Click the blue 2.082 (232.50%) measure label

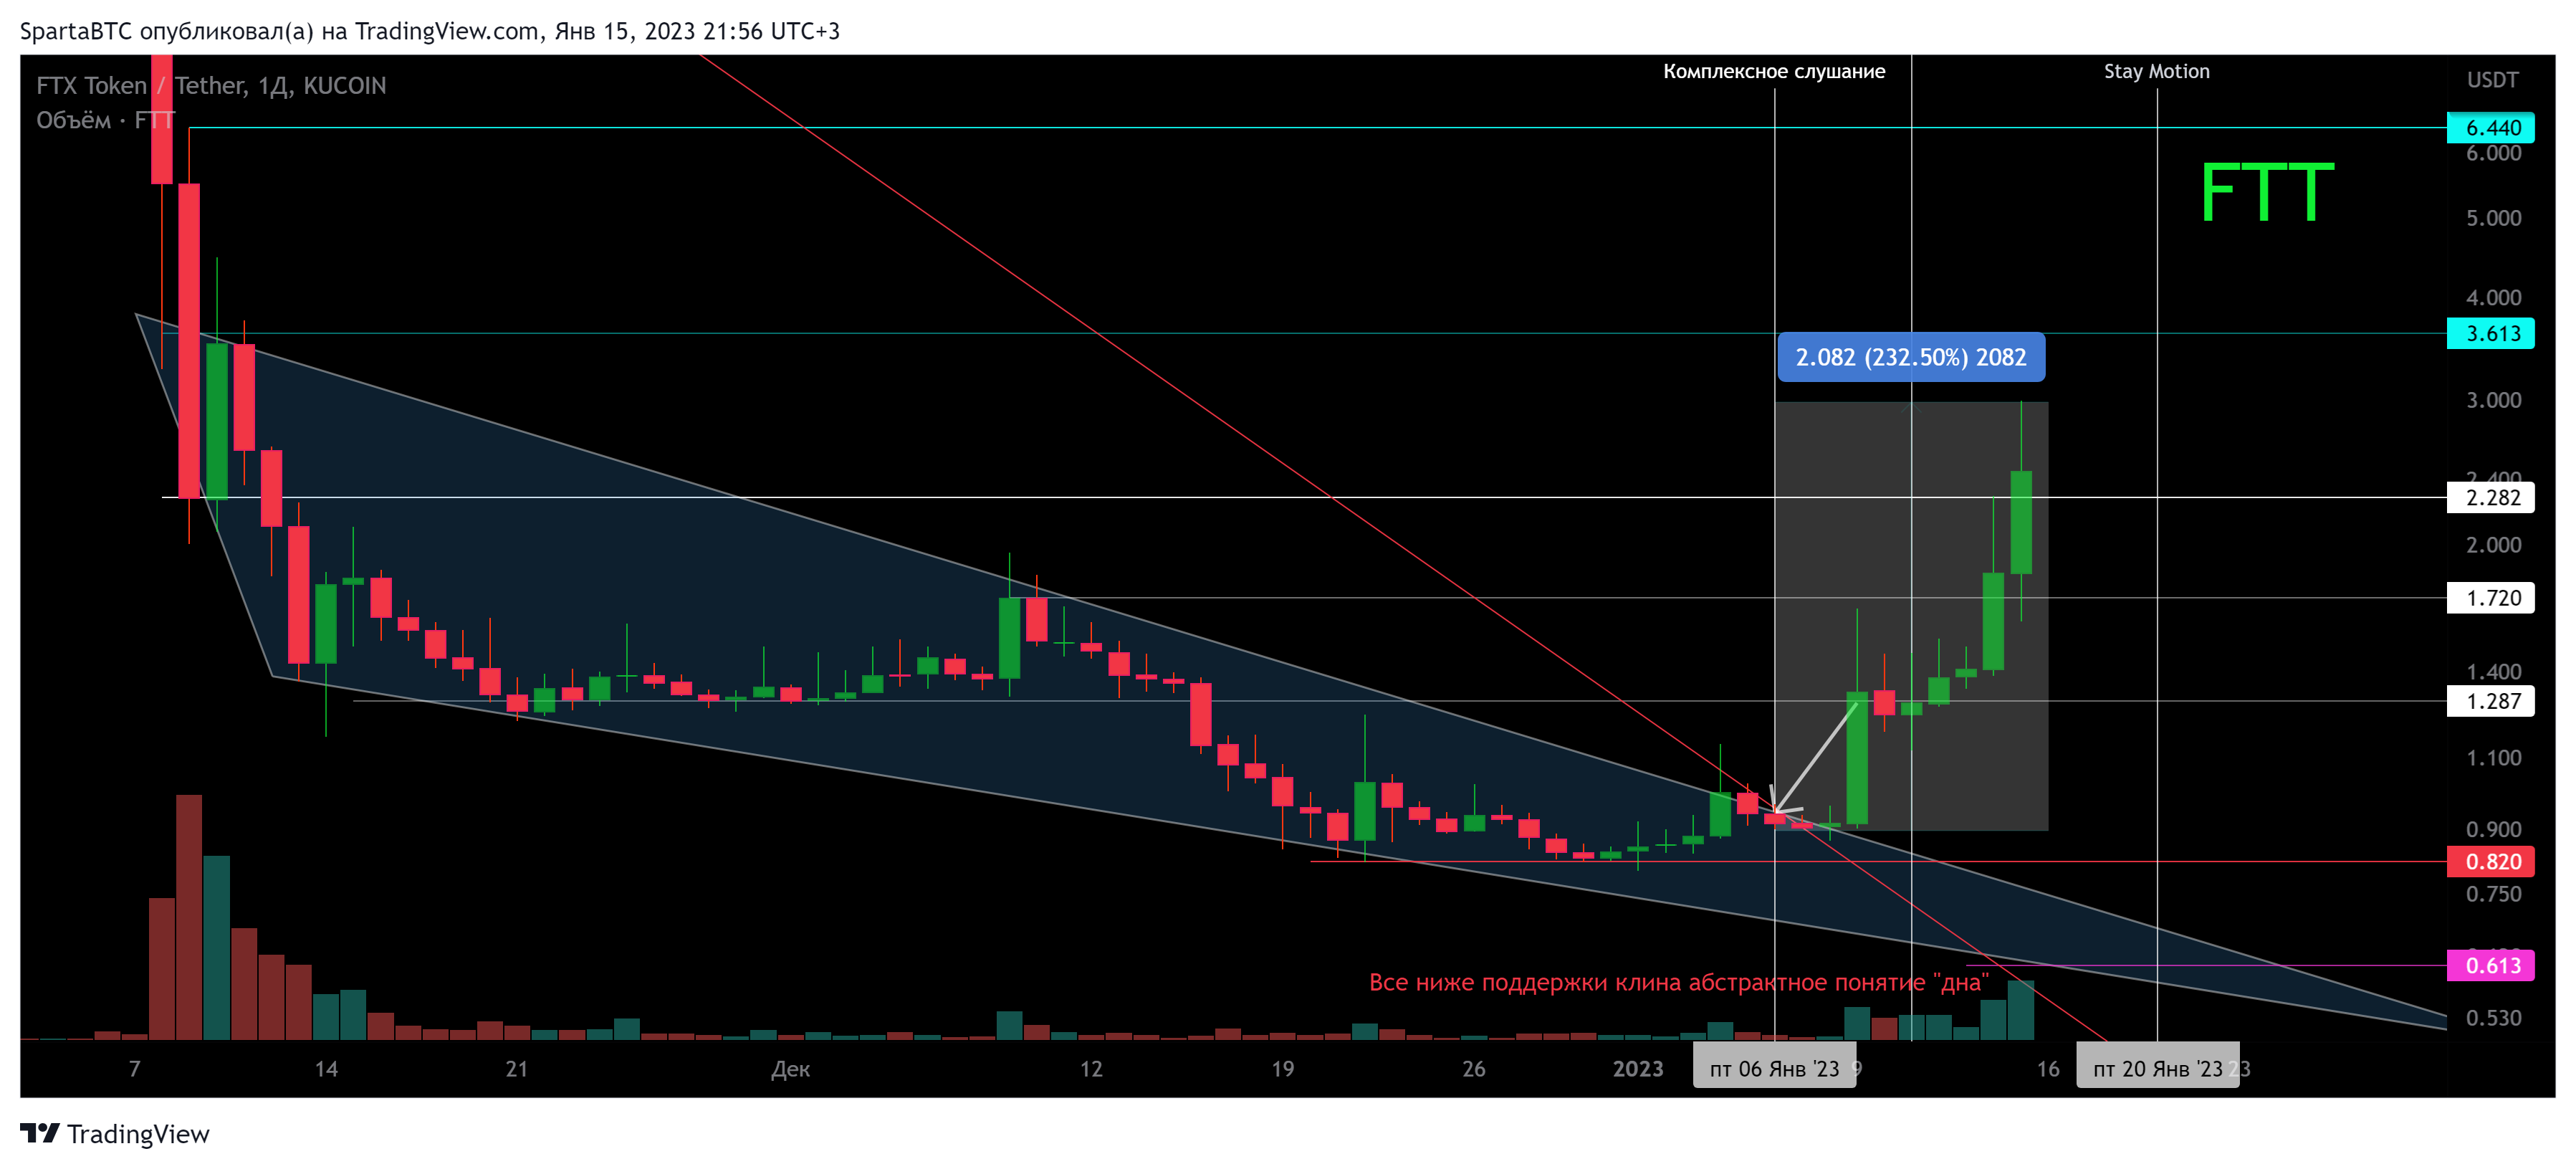[x=1911, y=357]
